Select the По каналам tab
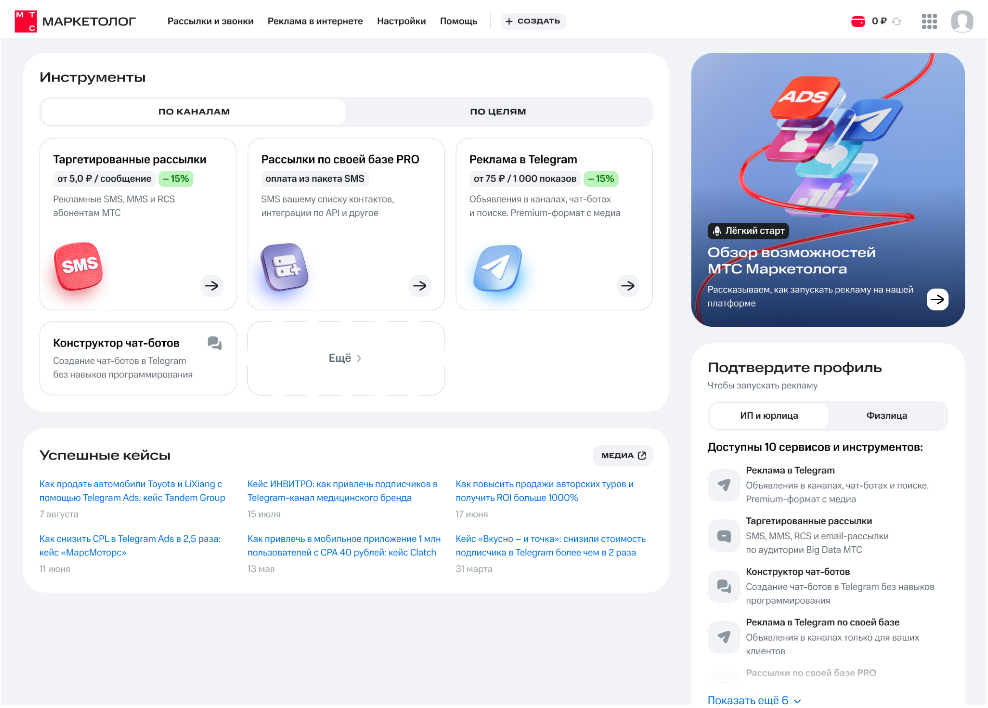The image size is (988, 708). (194, 112)
